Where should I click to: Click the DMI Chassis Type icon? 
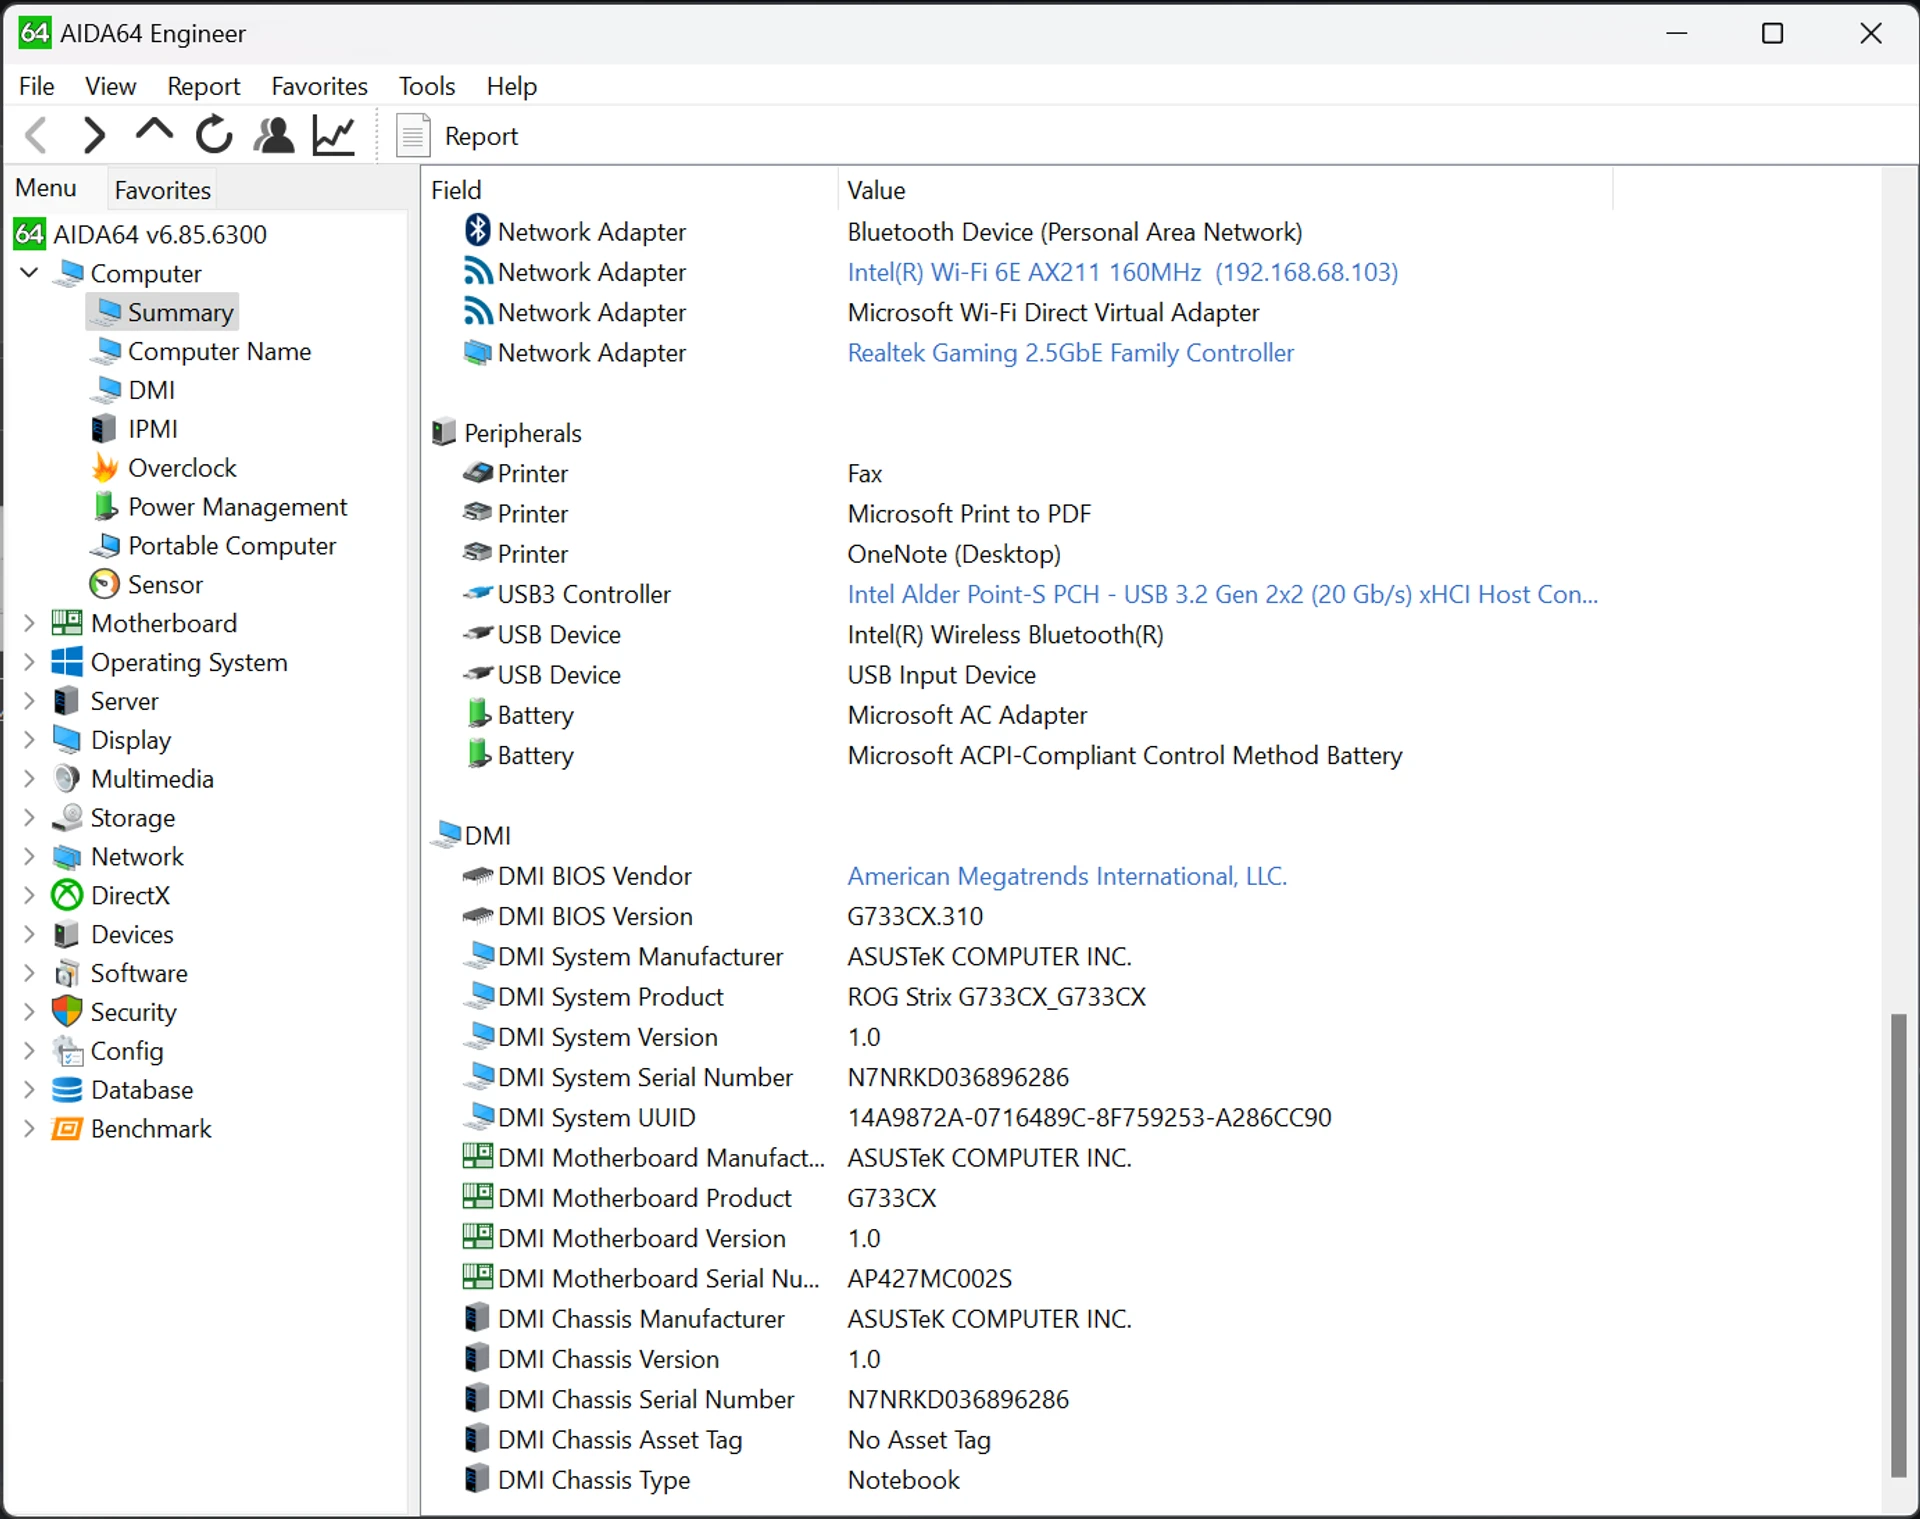tap(477, 1478)
